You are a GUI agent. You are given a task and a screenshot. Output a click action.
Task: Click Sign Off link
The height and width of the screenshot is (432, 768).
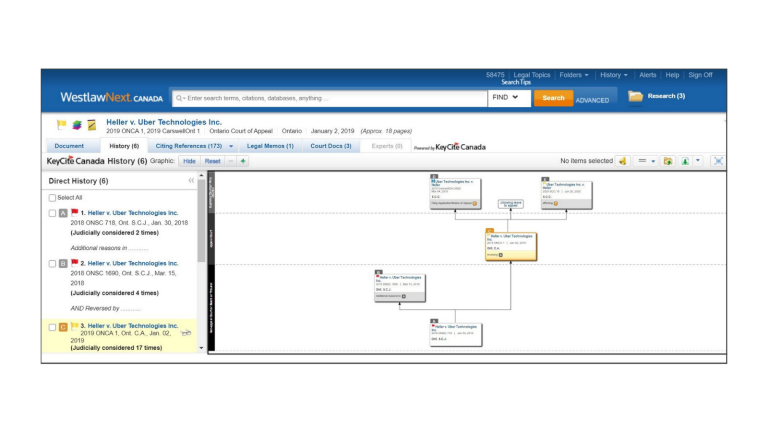[x=700, y=75]
